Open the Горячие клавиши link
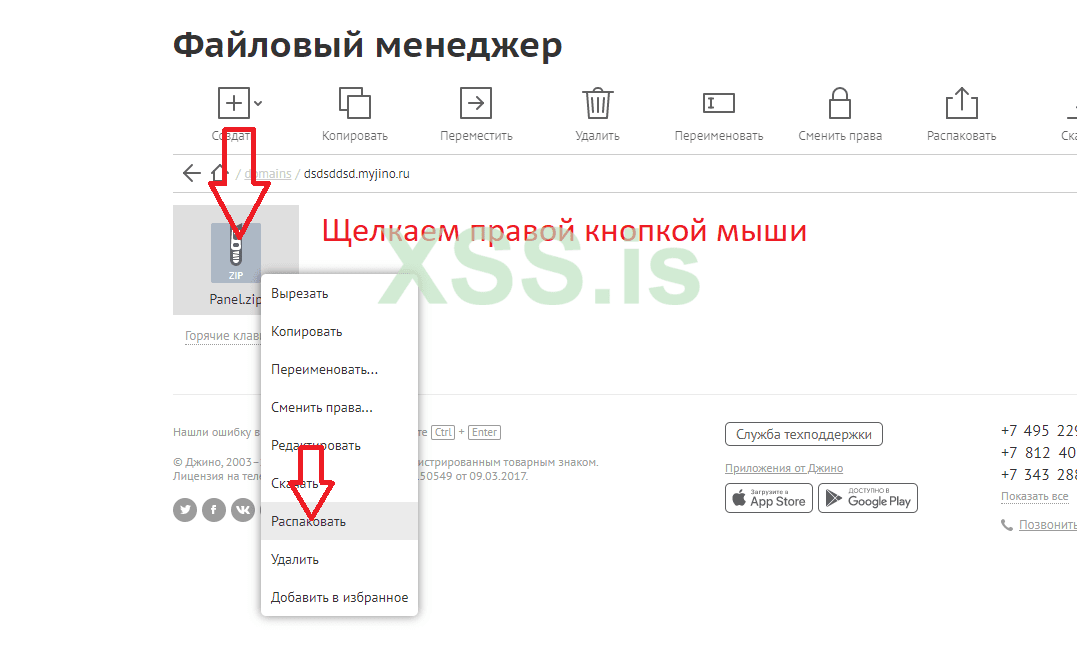The height and width of the screenshot is (645, 1077). click(x=223, y=336)
